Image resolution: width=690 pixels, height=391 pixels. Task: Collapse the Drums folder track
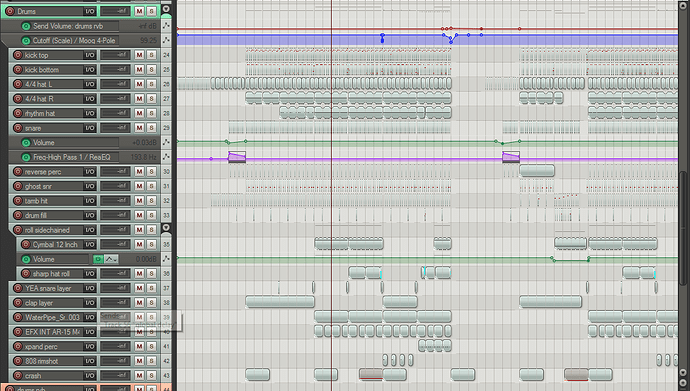[x=166, y=9]
